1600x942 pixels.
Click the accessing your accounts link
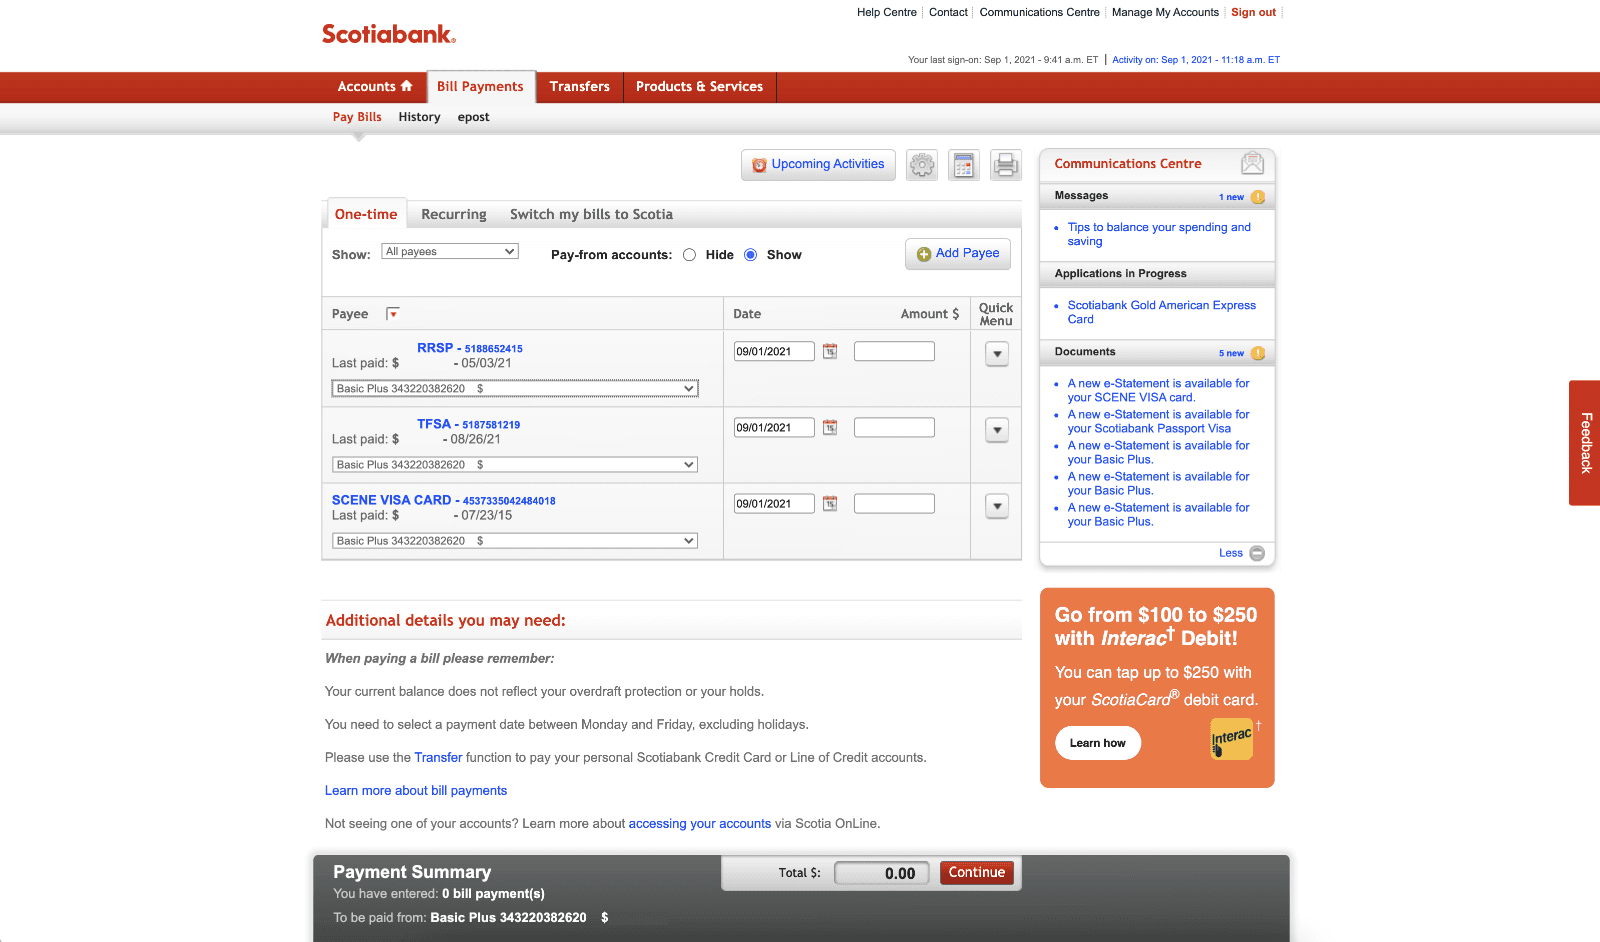[700, 824]
